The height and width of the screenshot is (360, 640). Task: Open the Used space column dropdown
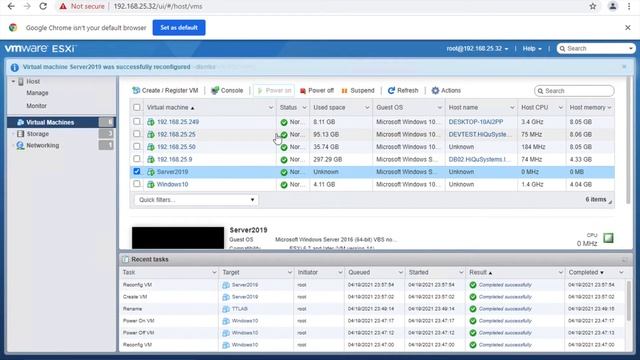click(367, 108)
